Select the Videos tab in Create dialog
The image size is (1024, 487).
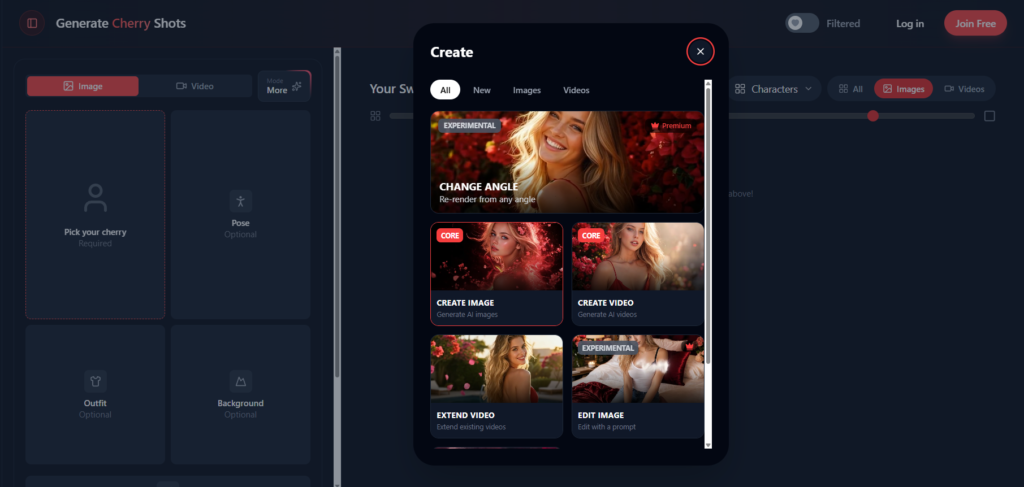click(576, 90)
